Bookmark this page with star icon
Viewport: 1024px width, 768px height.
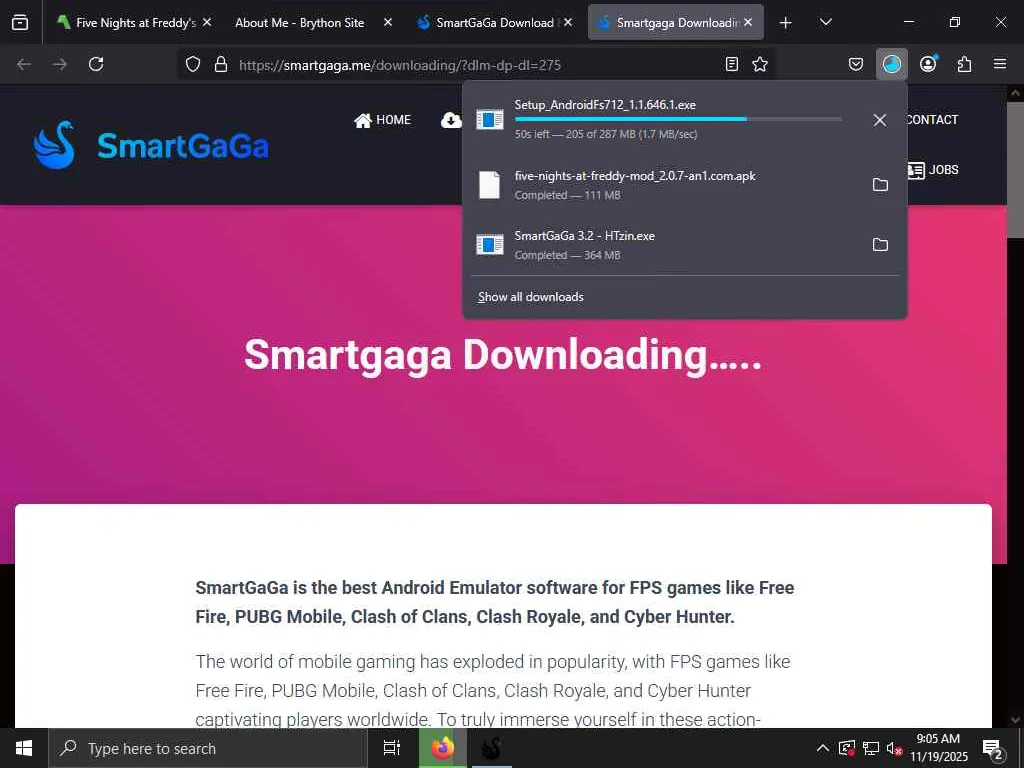[760, 64]
